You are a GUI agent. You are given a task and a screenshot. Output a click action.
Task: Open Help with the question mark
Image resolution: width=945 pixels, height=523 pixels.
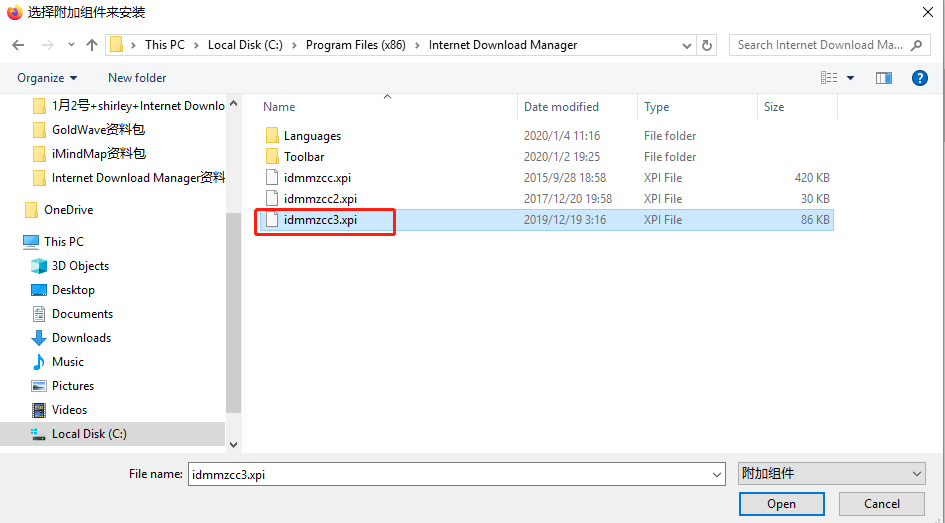click(x=920, y=78)
